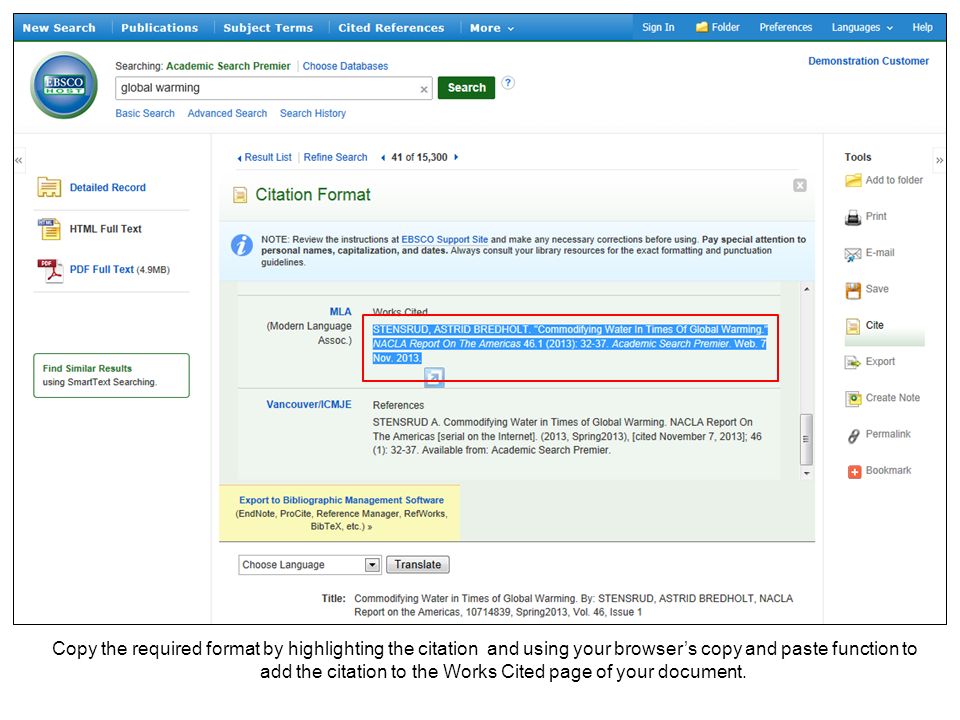Click the HTML Full Text icon
The height and width of the screenshot is (720, 960).
coord(49,229)
